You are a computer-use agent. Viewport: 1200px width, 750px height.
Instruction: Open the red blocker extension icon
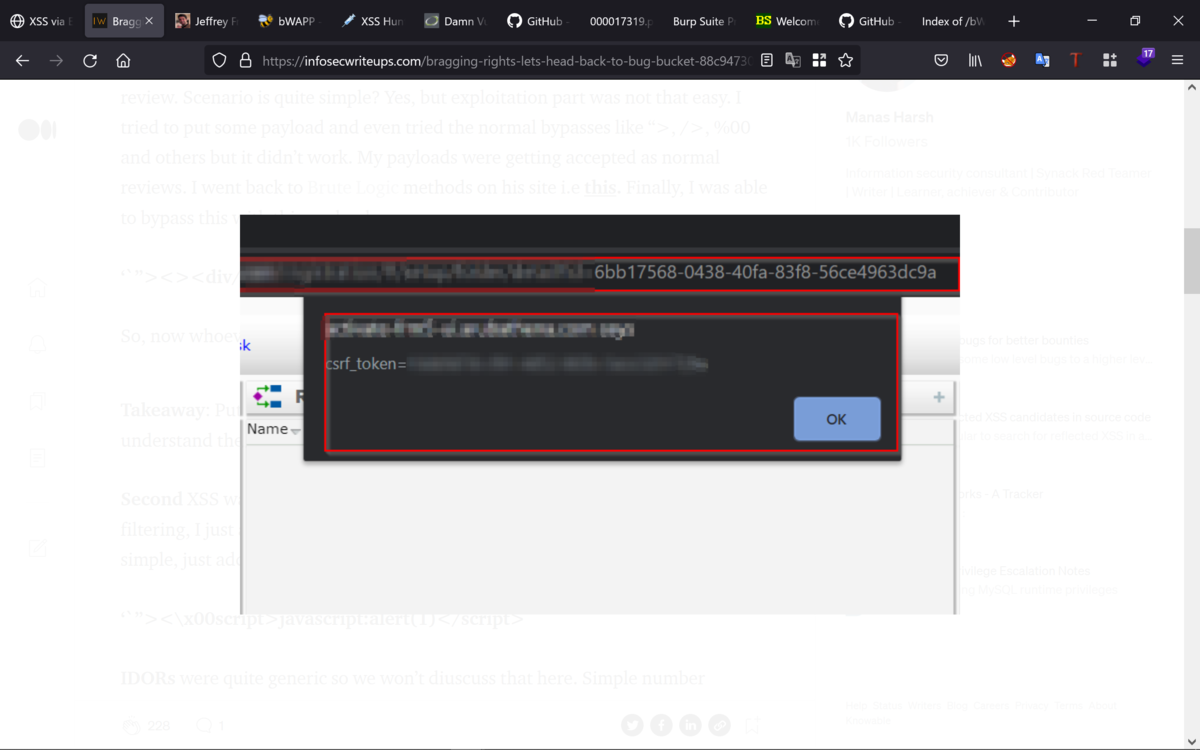coord(1009,60)
